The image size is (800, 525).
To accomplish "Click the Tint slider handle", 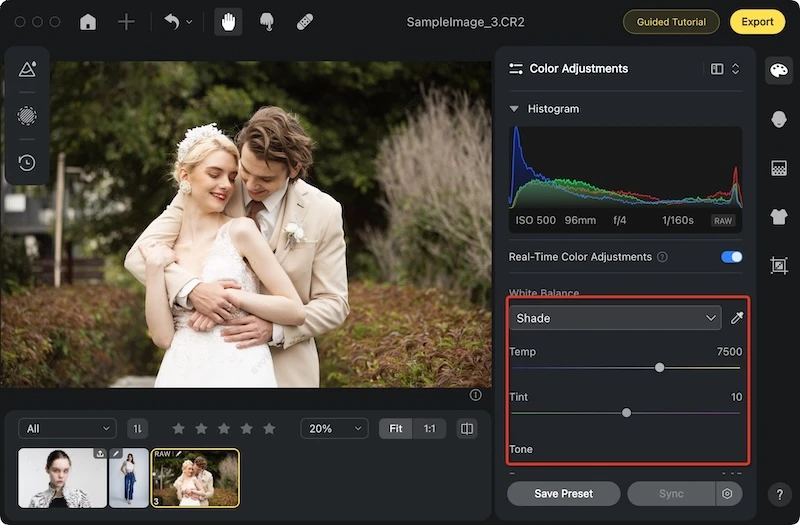I will pyautogui.click(x=626, y=413).
